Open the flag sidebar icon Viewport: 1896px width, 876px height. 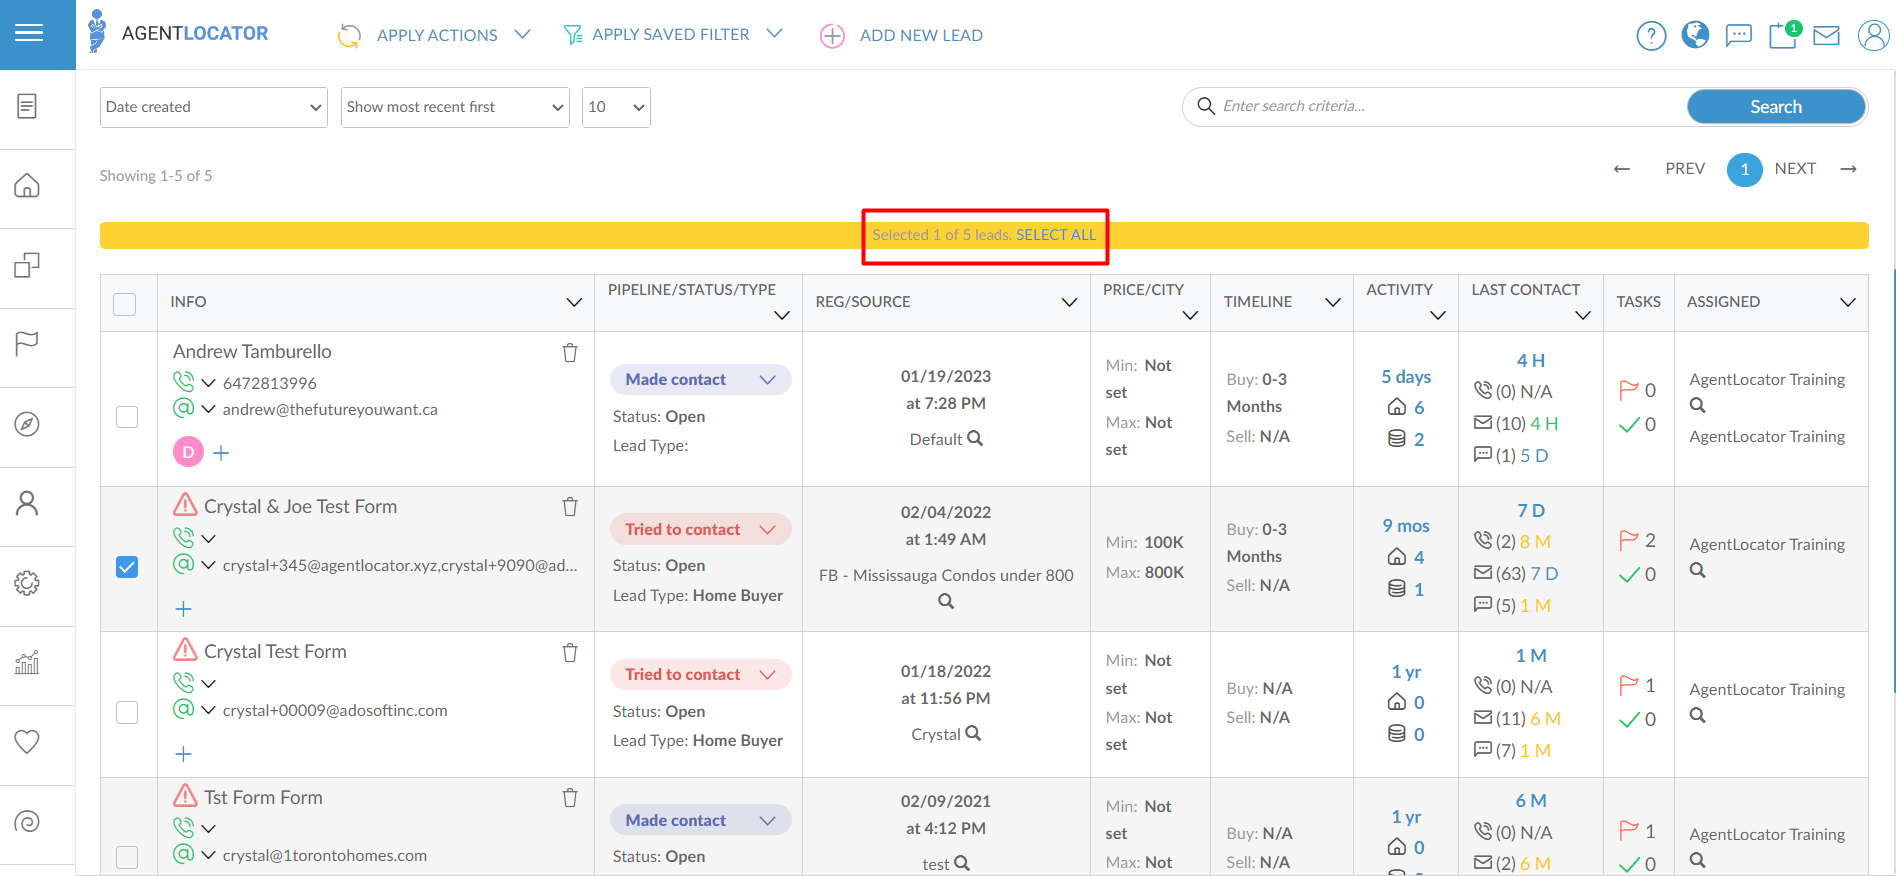[x=28, y=344]
